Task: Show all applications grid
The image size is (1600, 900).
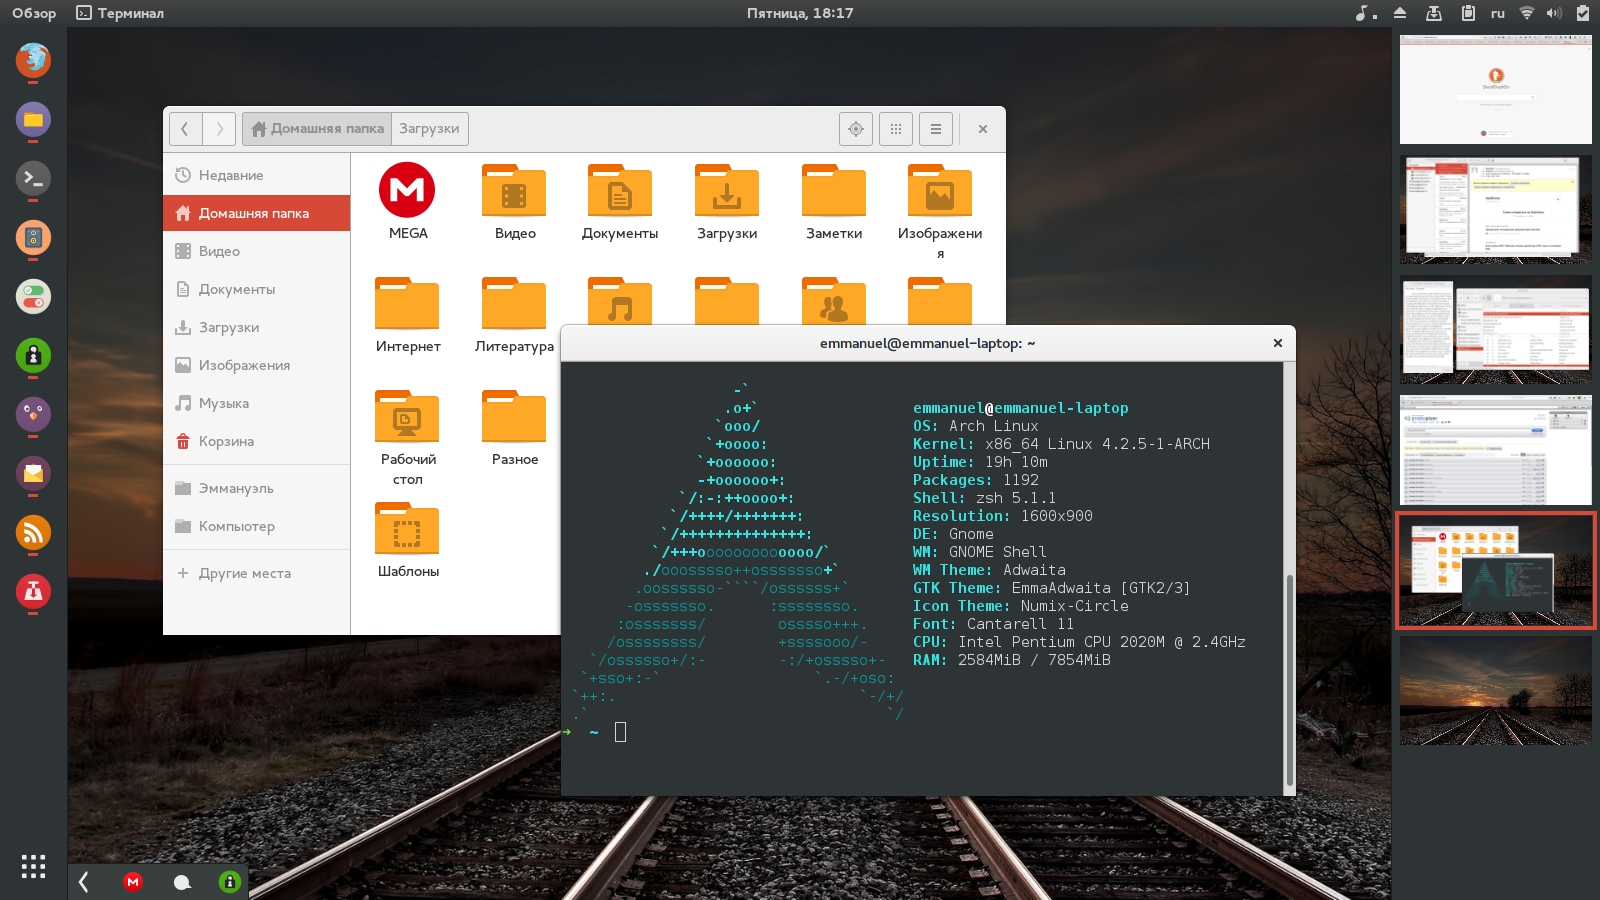Action: (x=33, y=866)
